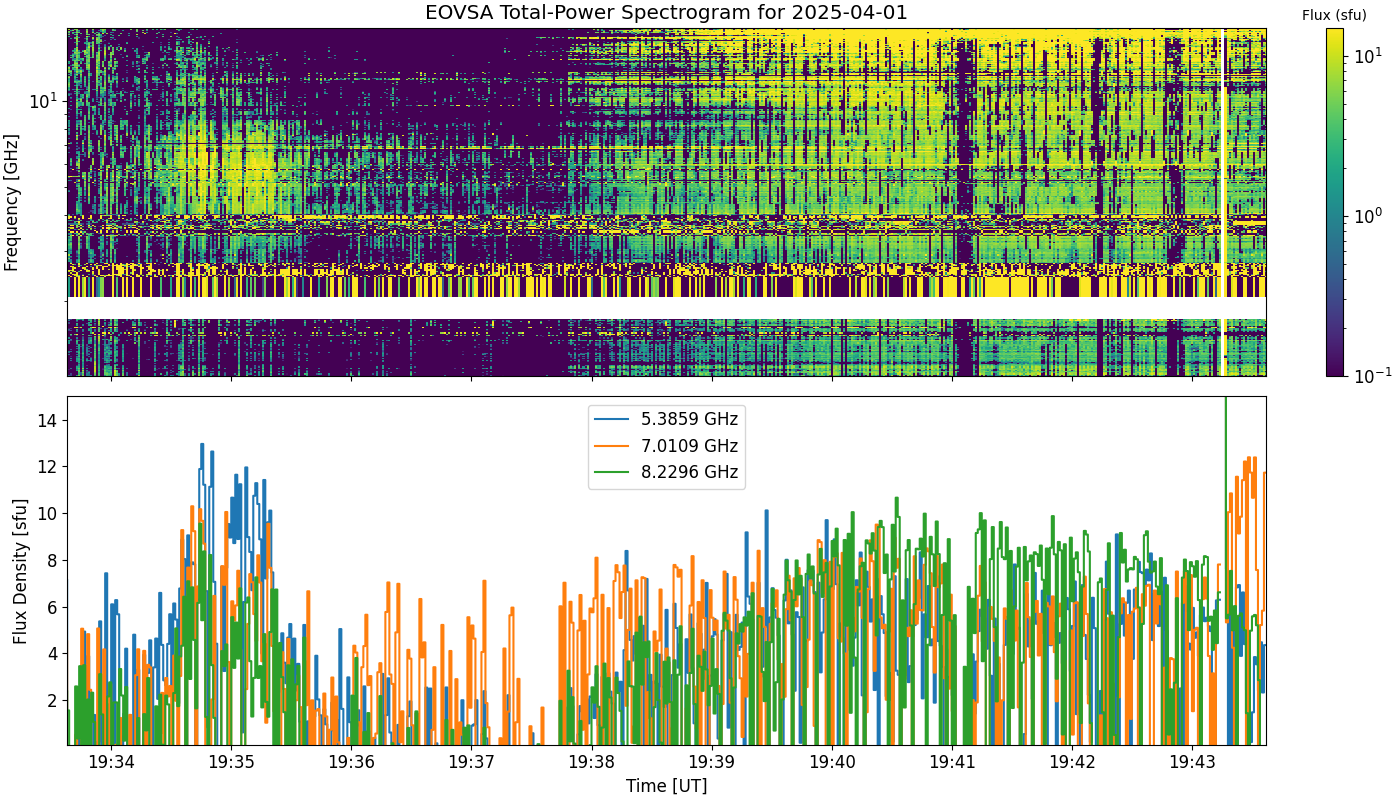The image size is (1400, 800).
Task: Click the Frequency [GHz] axis label
Action: pos(12,202)
